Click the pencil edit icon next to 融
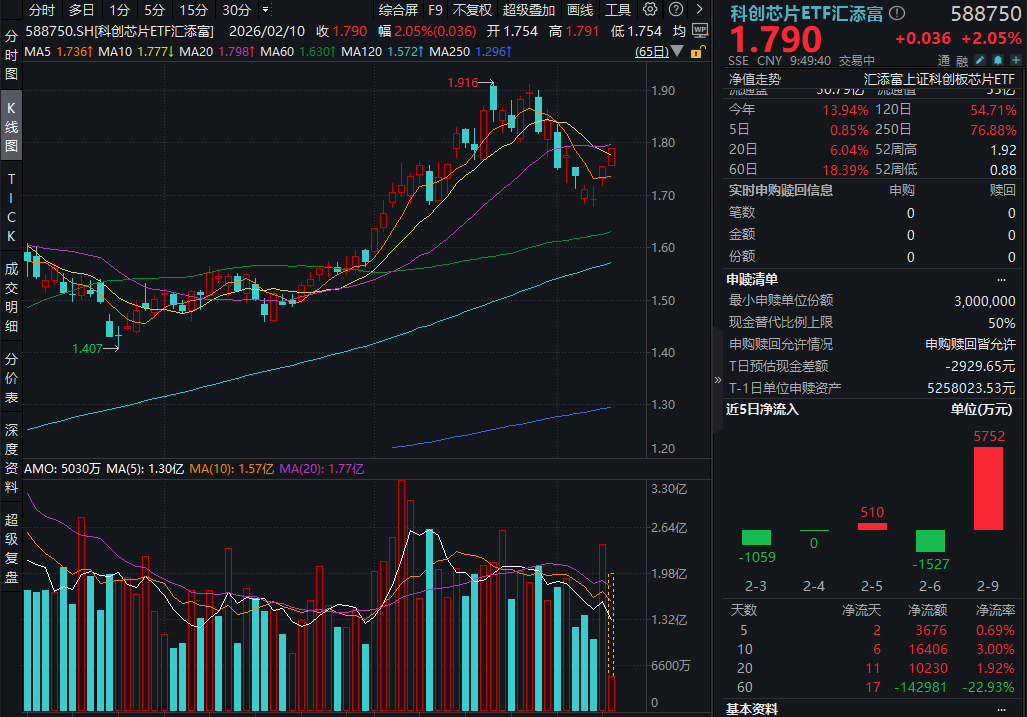This screenshot has height=717, width=1027. [x=979, y=59]
